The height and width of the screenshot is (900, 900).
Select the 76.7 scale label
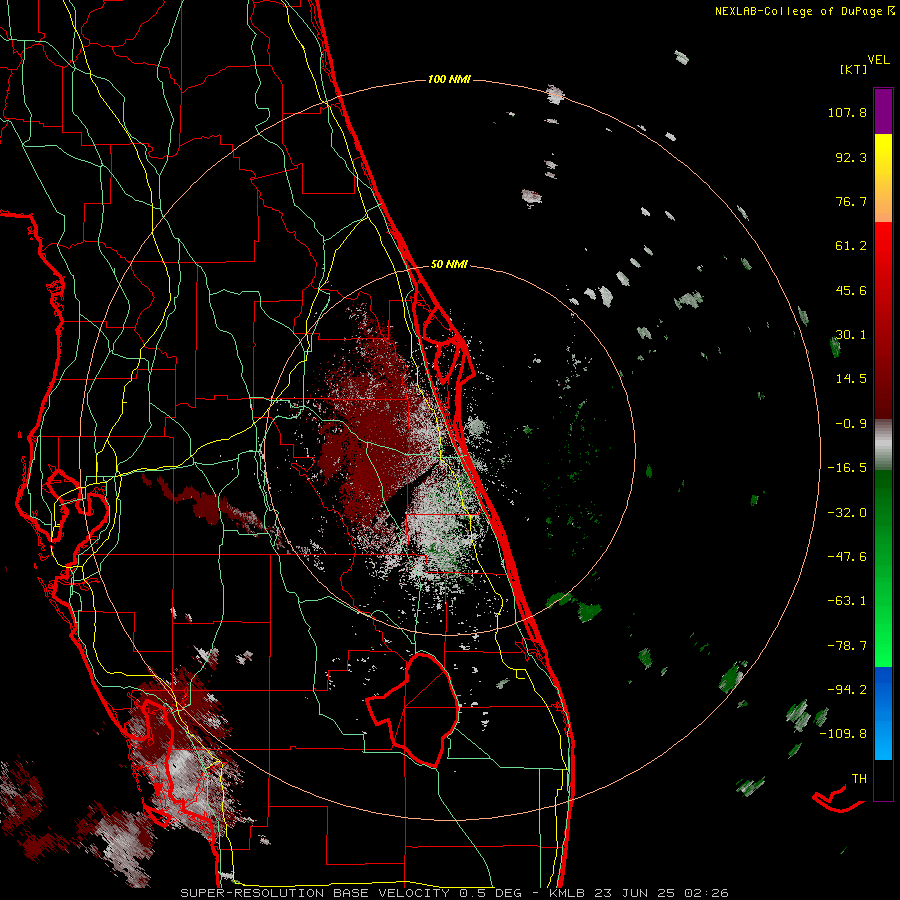[x=851, y=201]
